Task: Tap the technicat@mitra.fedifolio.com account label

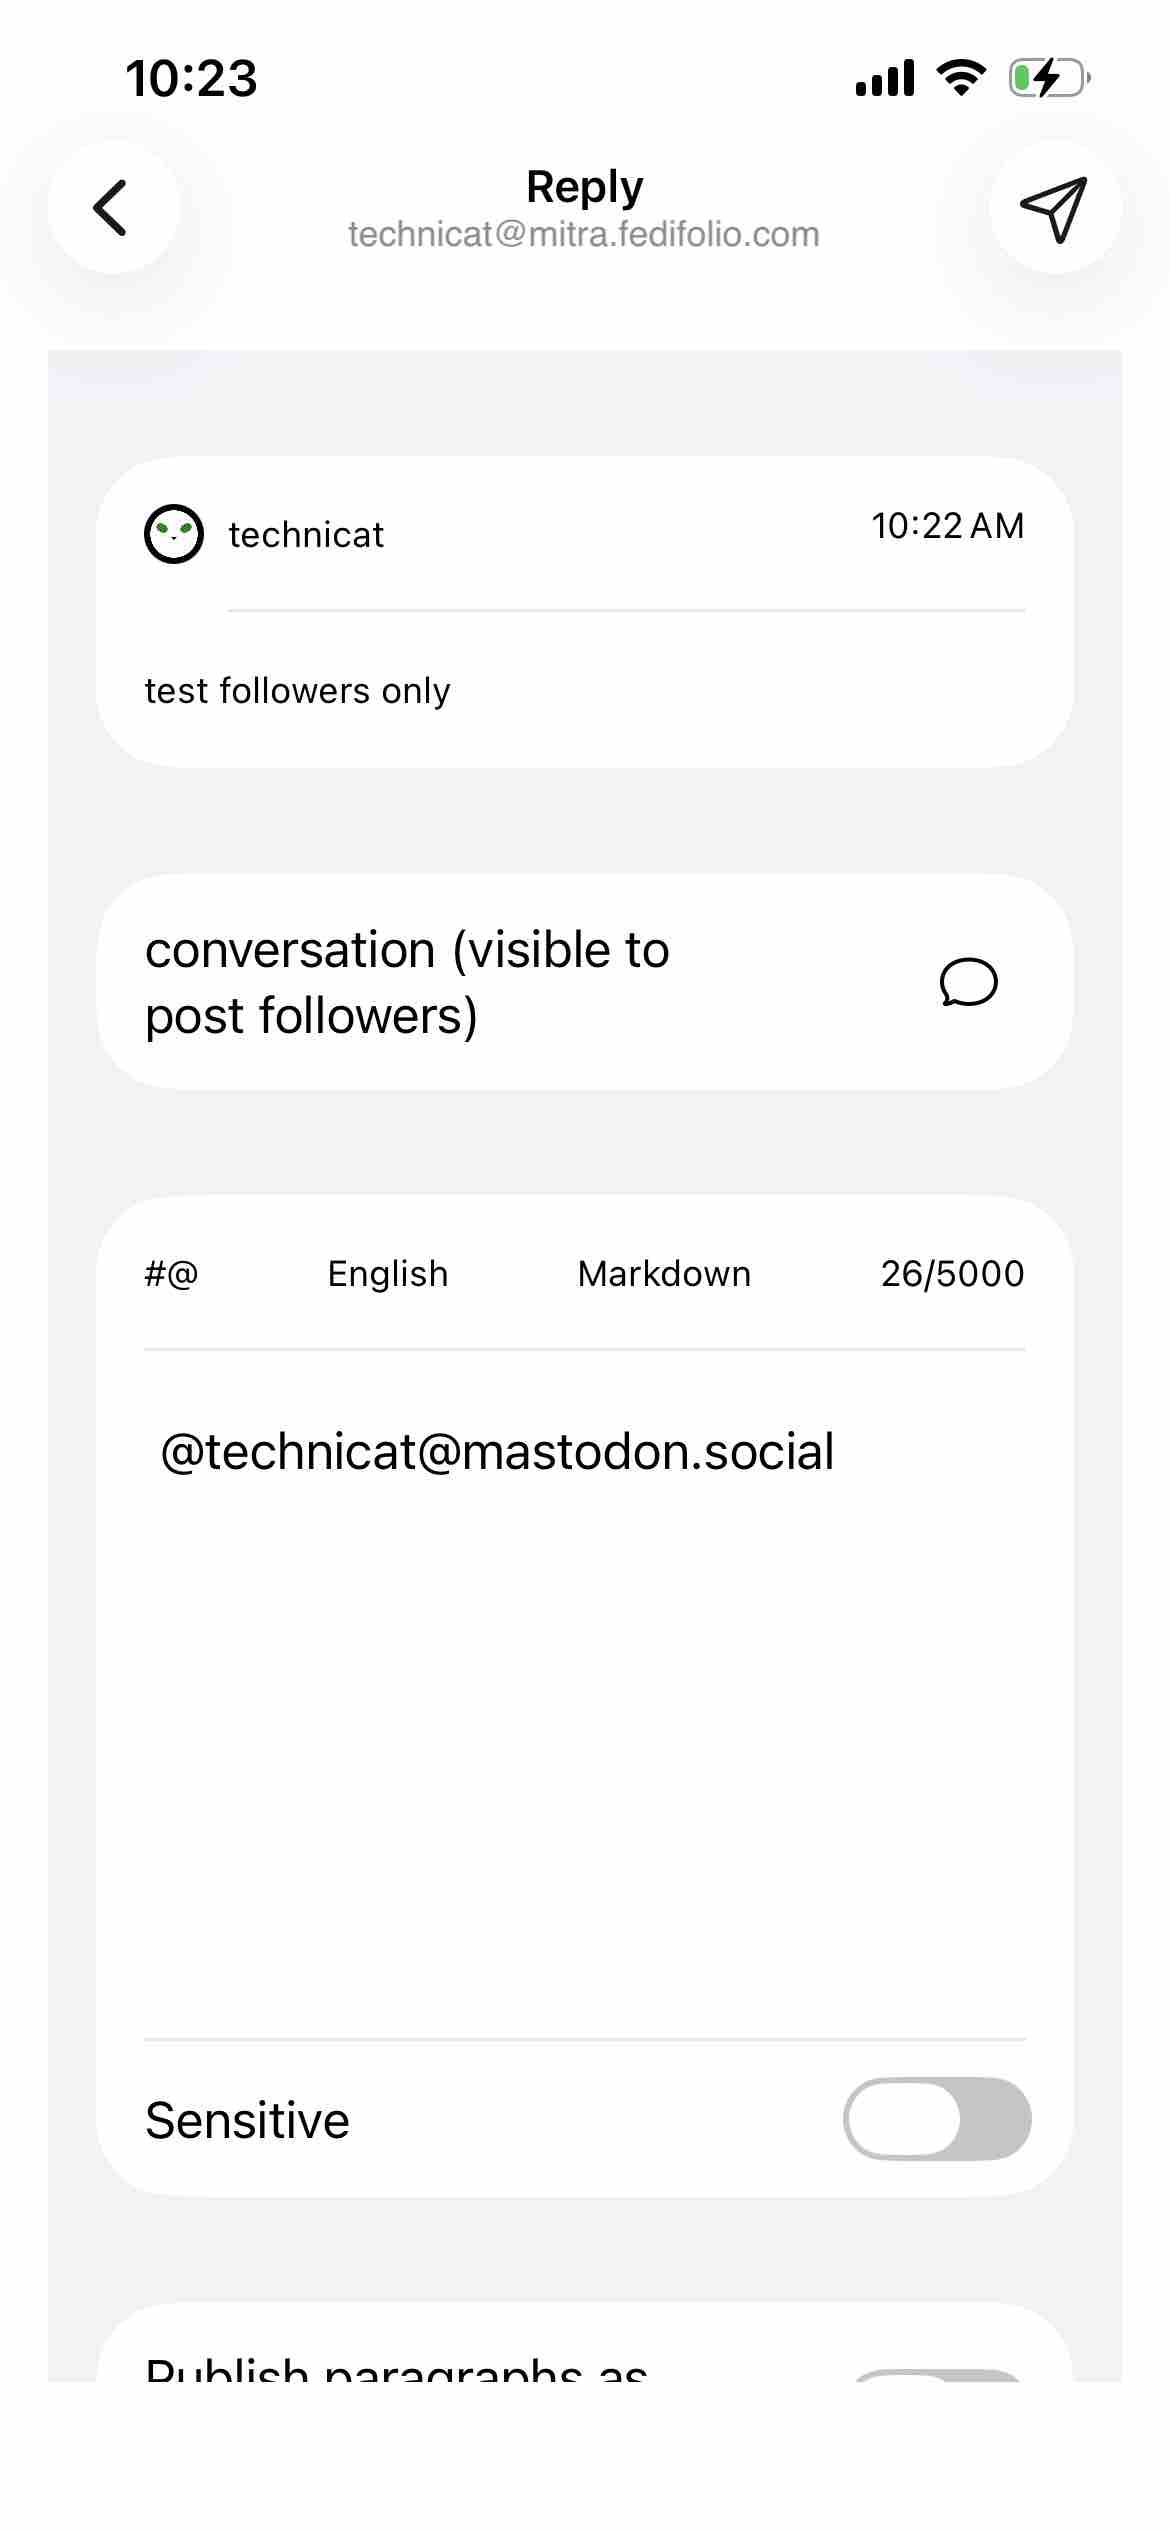Action: tap(584, 235)
